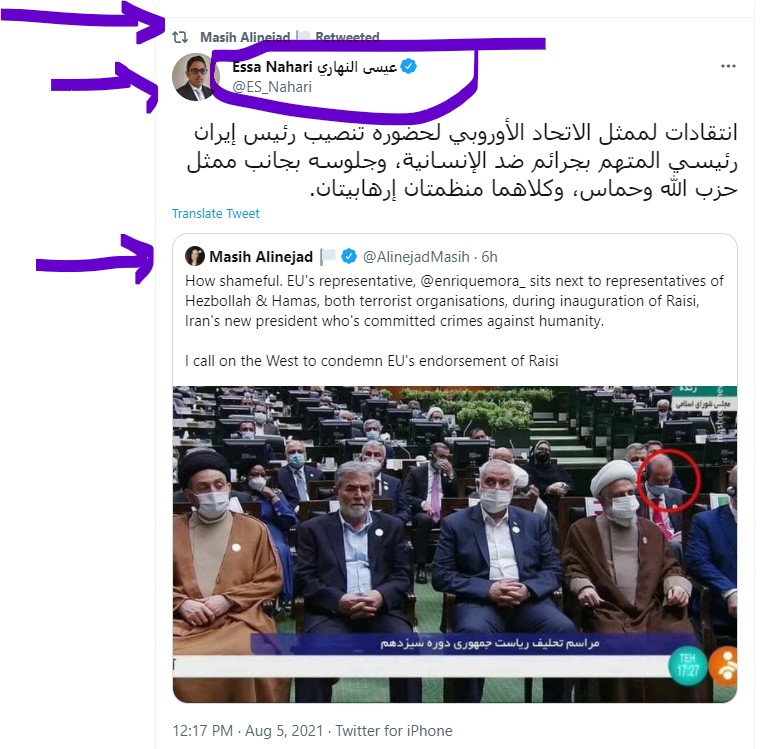The image size is (784, 749).
Task: Click Essa Nahari's blue verified badge
Action: (x=408, y=66)
